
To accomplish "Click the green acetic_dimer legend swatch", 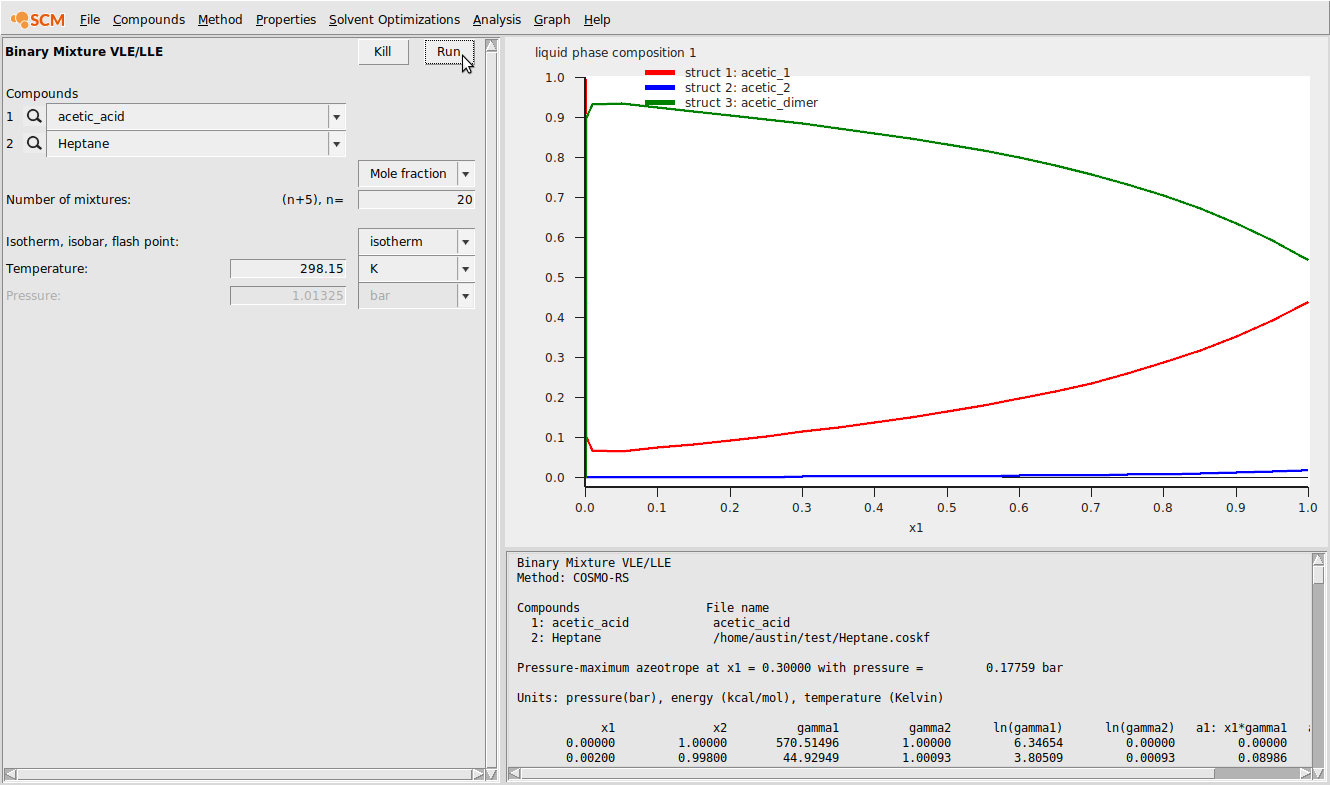I will click(x=660, y=103).
